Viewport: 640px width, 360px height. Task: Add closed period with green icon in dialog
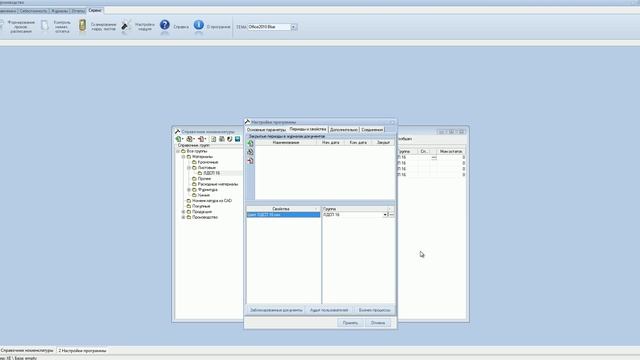(251, 144)
